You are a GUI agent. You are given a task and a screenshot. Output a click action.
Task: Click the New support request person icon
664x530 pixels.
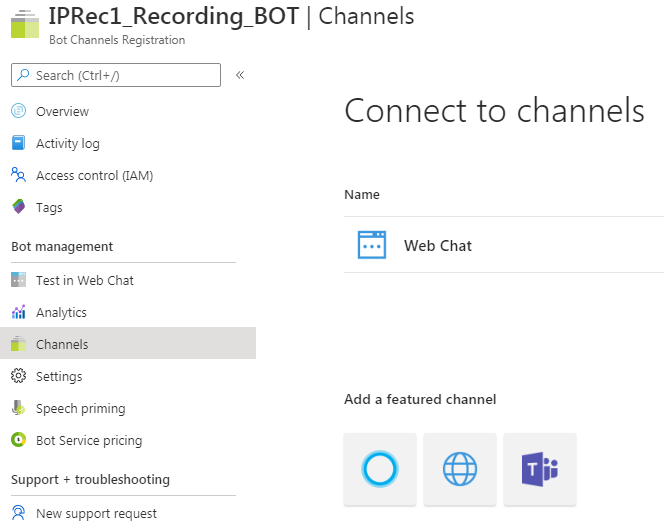click(18, 513)
